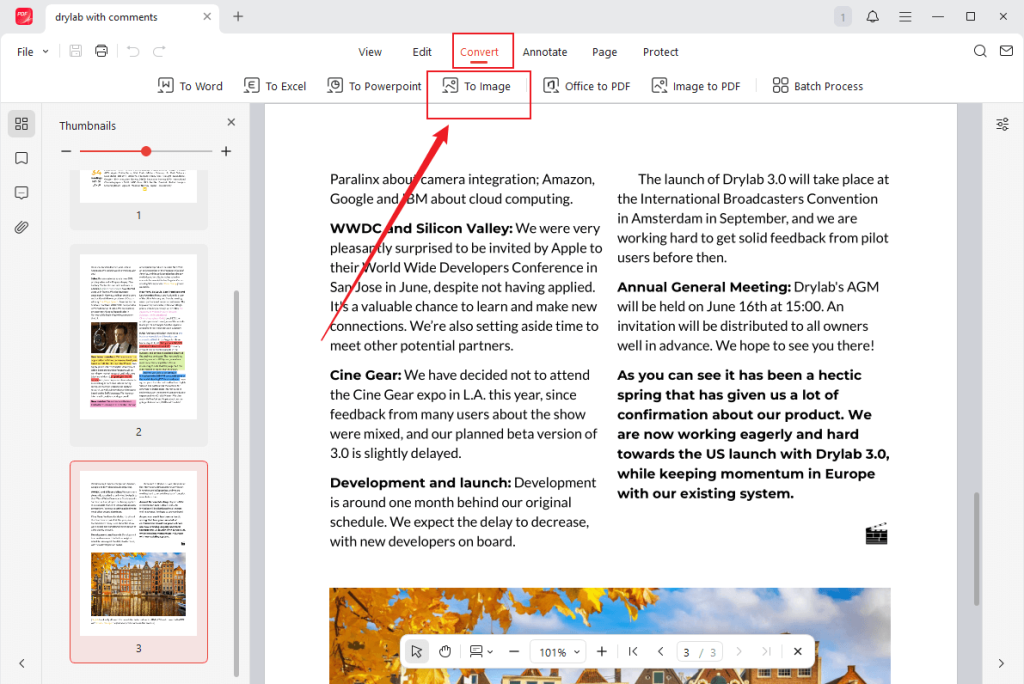This screenshot has width=1024, height=684.
Task: Select the Hand tool in the page toolbar
Action: tap(445, 651)
